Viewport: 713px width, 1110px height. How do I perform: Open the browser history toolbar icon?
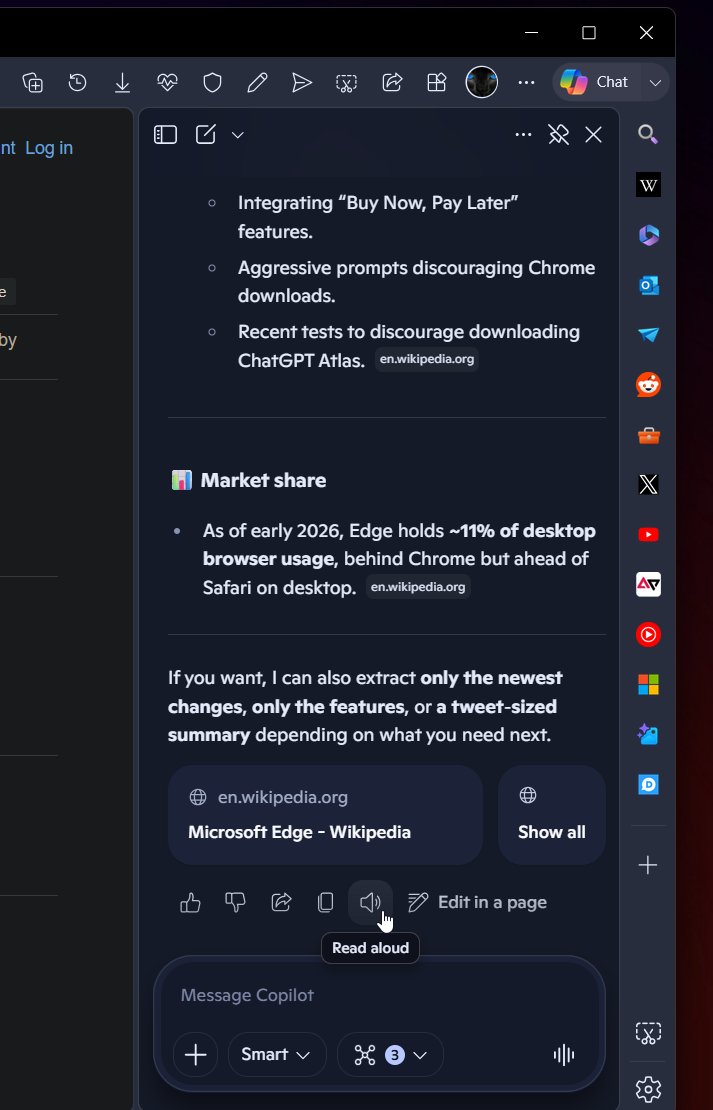point(77,83)
